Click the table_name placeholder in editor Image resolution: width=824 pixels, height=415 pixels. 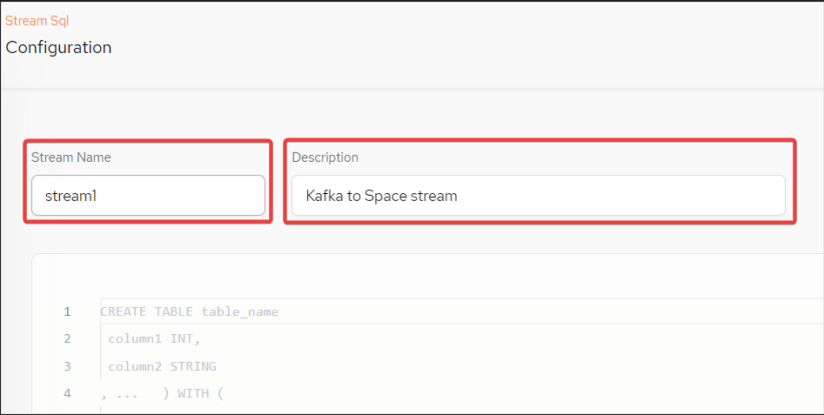click(240, 312)
